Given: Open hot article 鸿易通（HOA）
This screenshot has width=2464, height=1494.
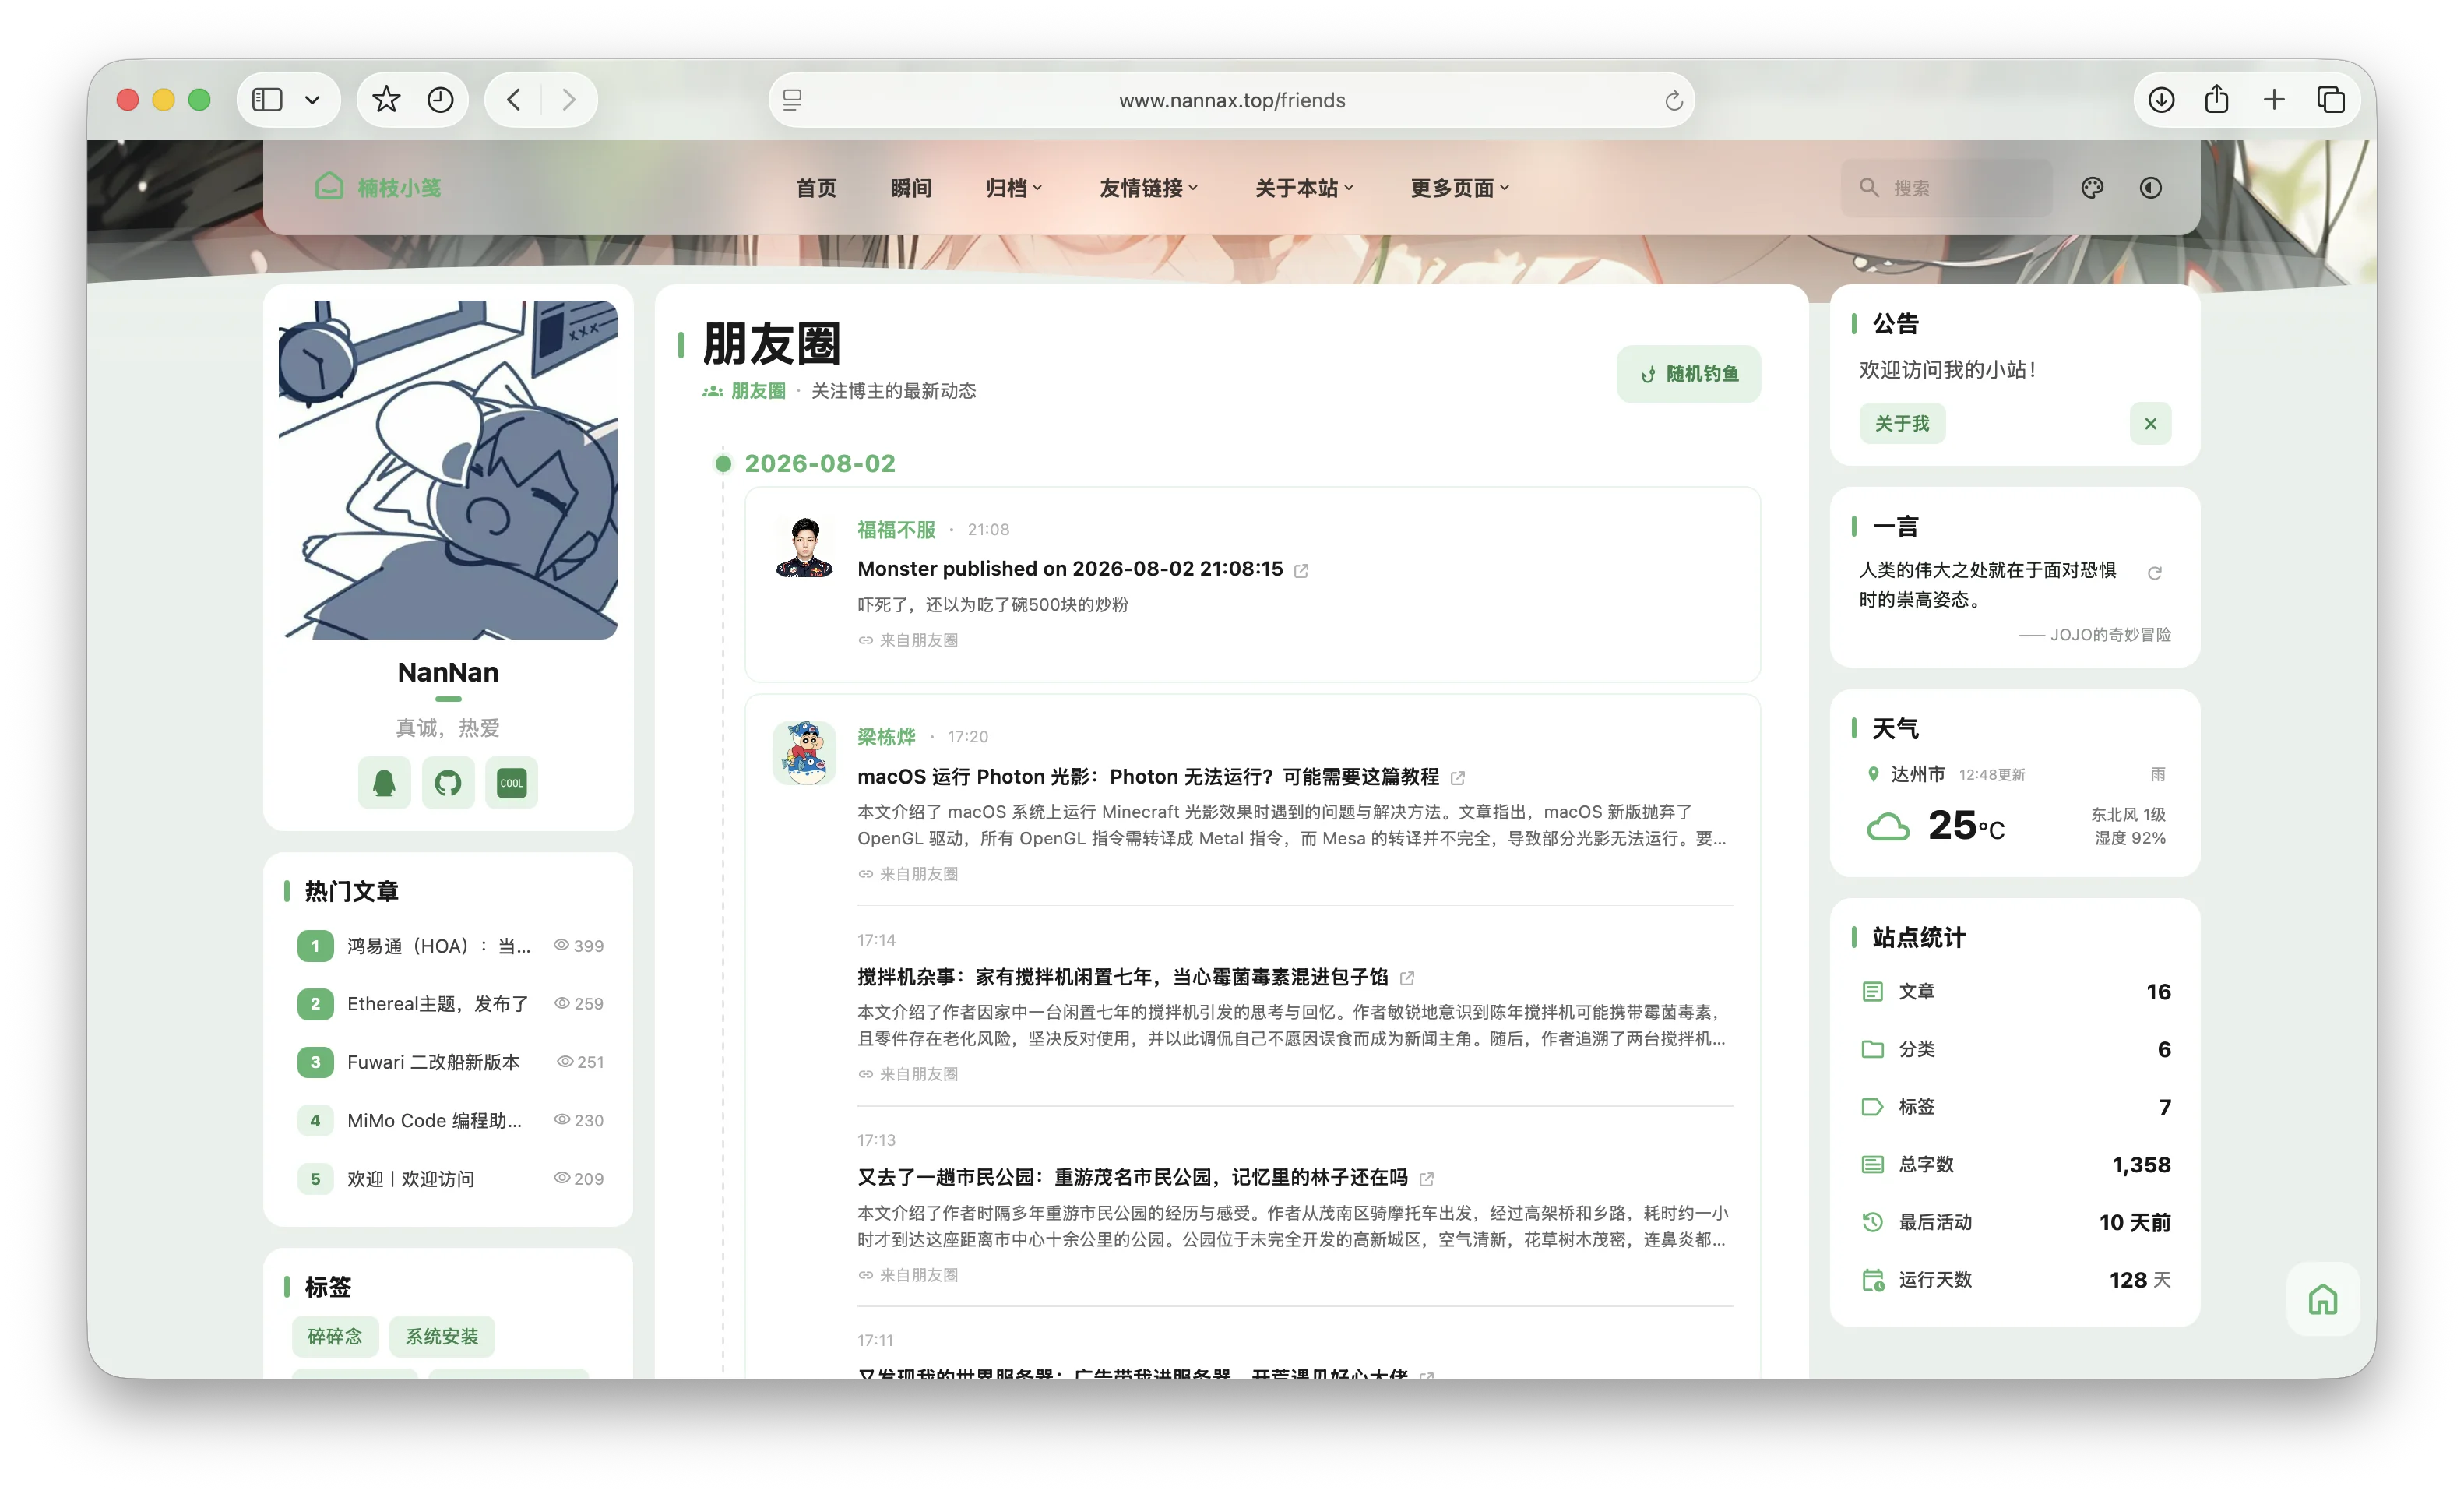Looking at the screenshot, I should point(449,946).
